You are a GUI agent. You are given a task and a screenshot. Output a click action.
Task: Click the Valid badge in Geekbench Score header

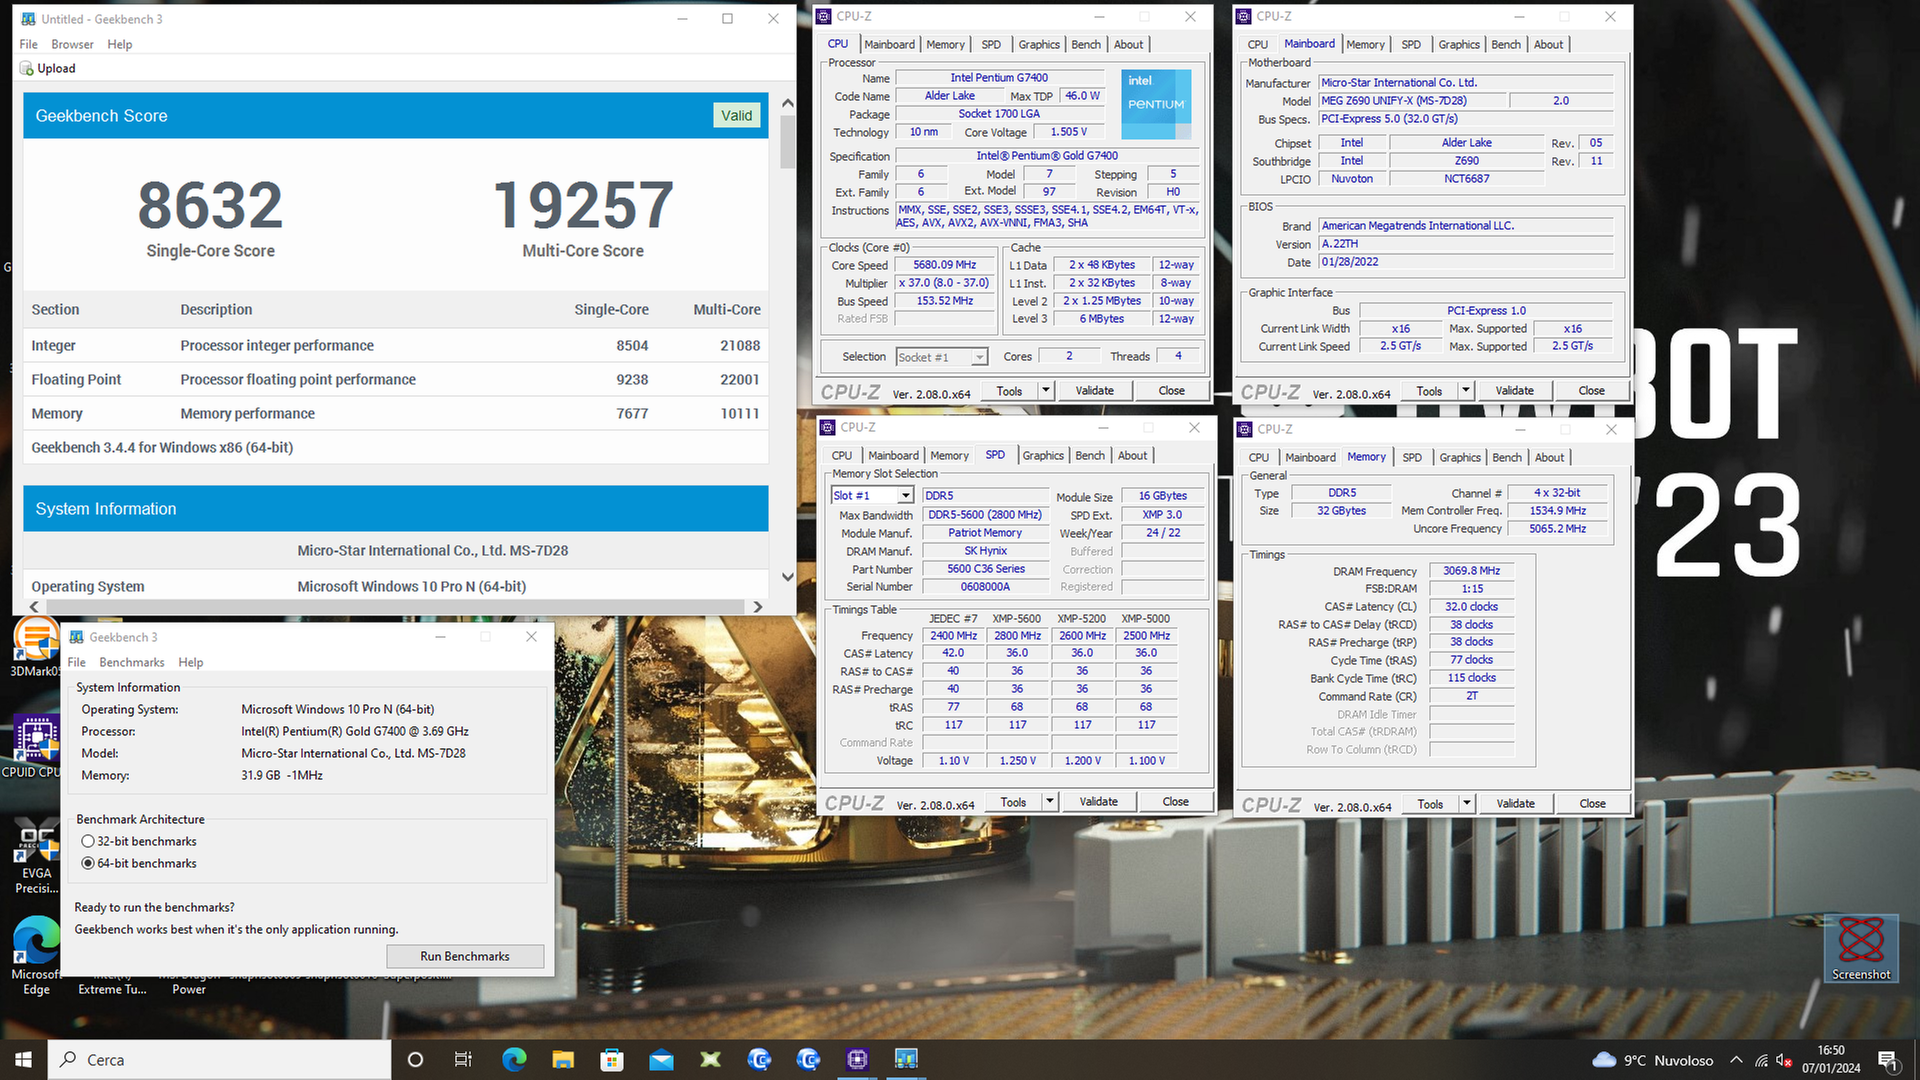click(736, 115)
